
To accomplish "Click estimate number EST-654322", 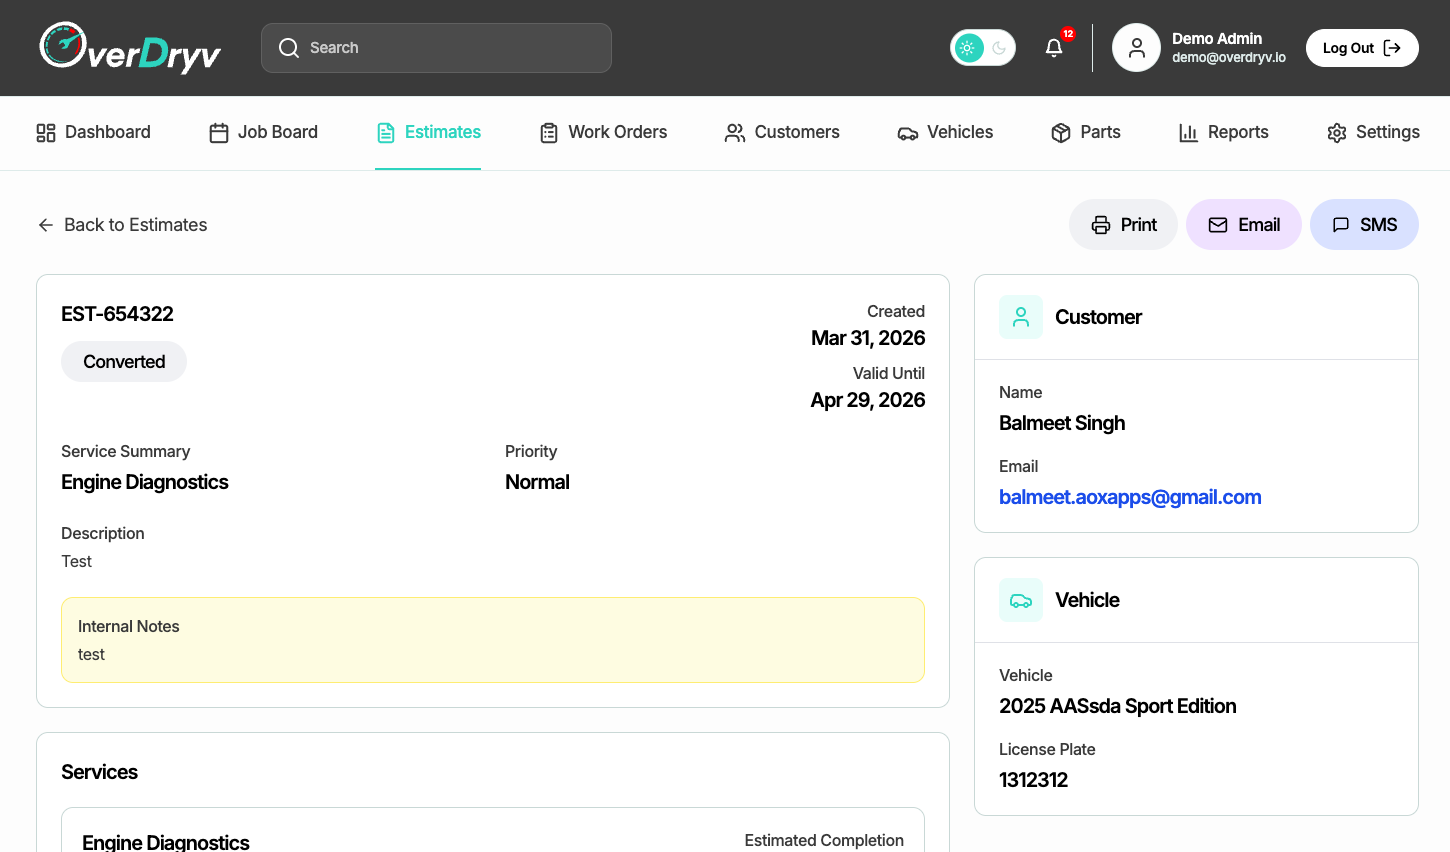I will 117,314.
